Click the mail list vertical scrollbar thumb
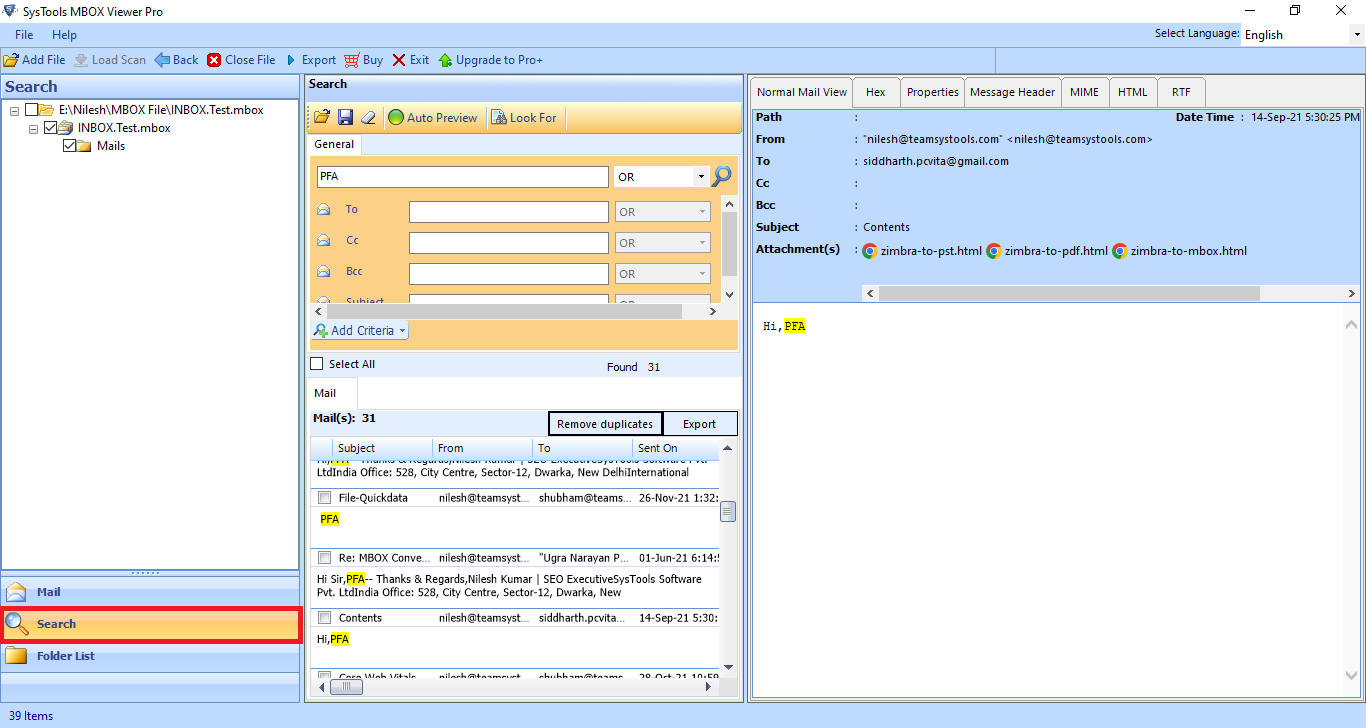Viewport: 1366px width, 728px height. point(728,511)
